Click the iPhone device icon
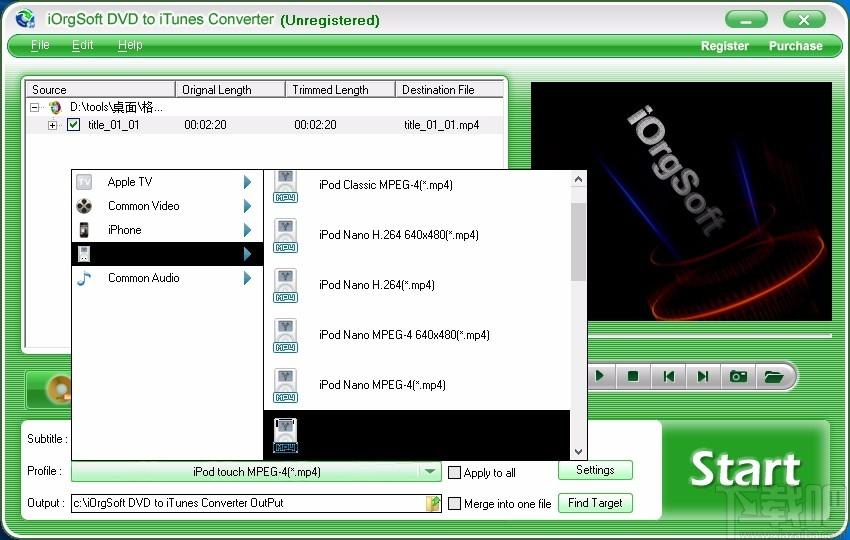Viewport: 850px width, 540px height. (x=84, y=230)
